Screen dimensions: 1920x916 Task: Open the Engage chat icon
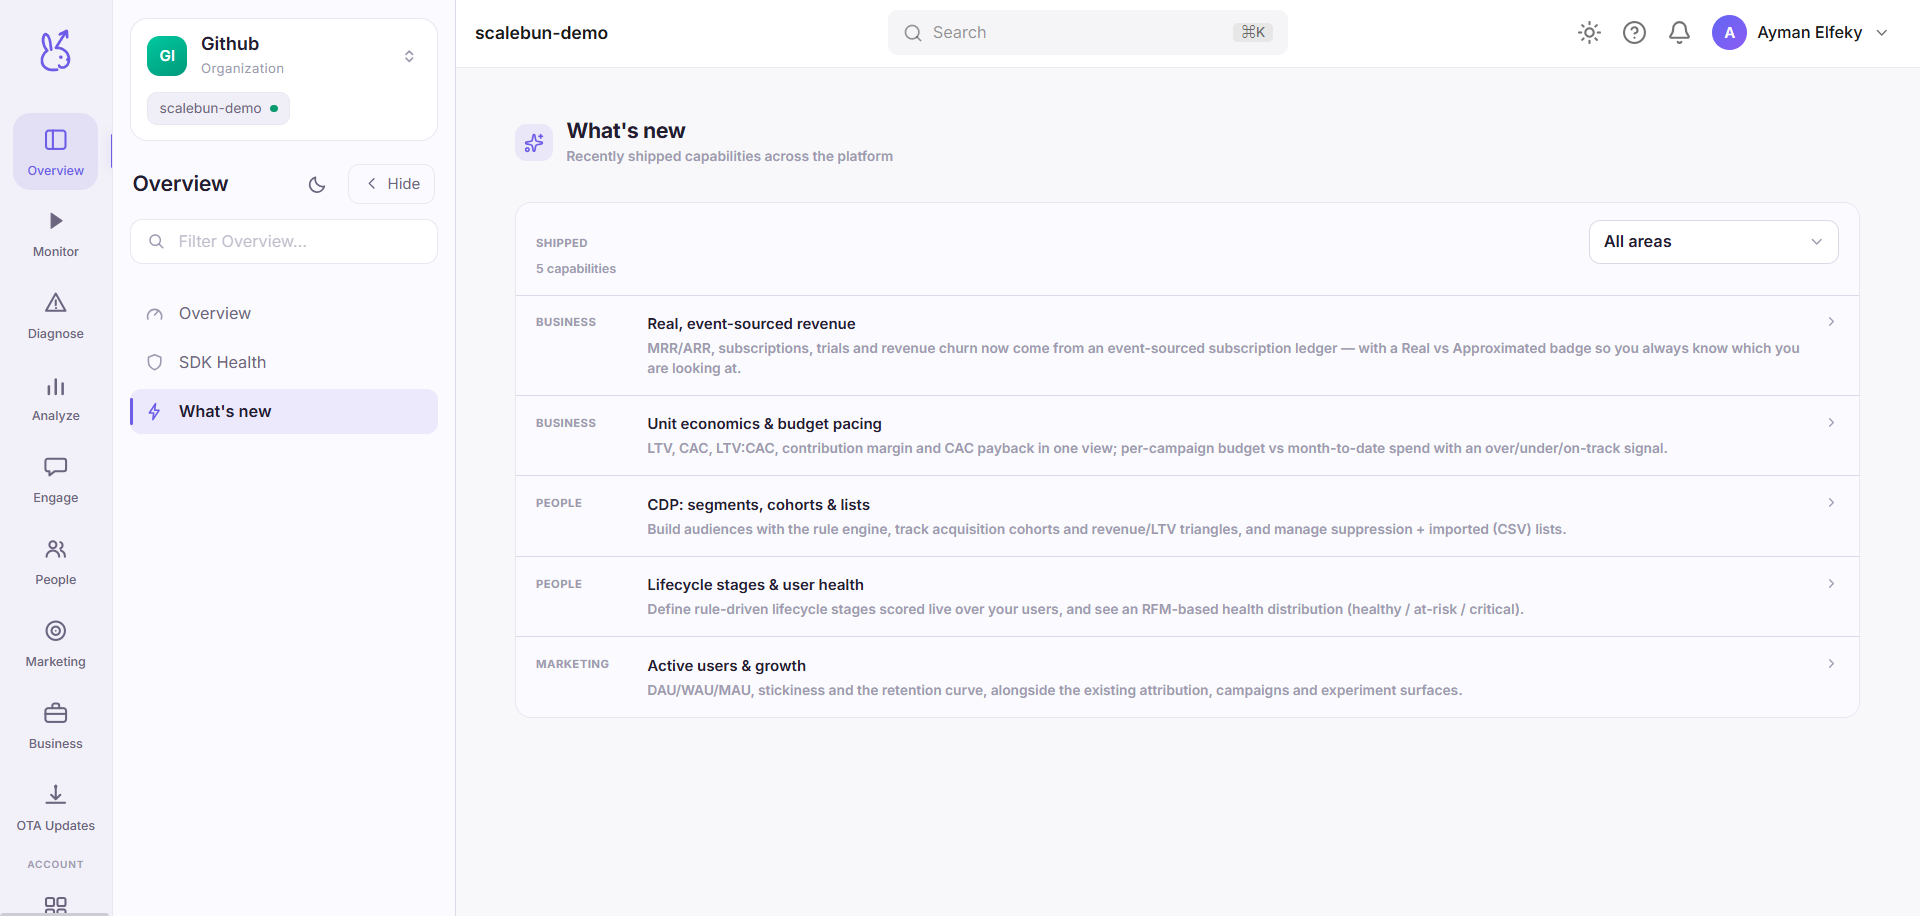pyautogui.click(x=56, y=467)
